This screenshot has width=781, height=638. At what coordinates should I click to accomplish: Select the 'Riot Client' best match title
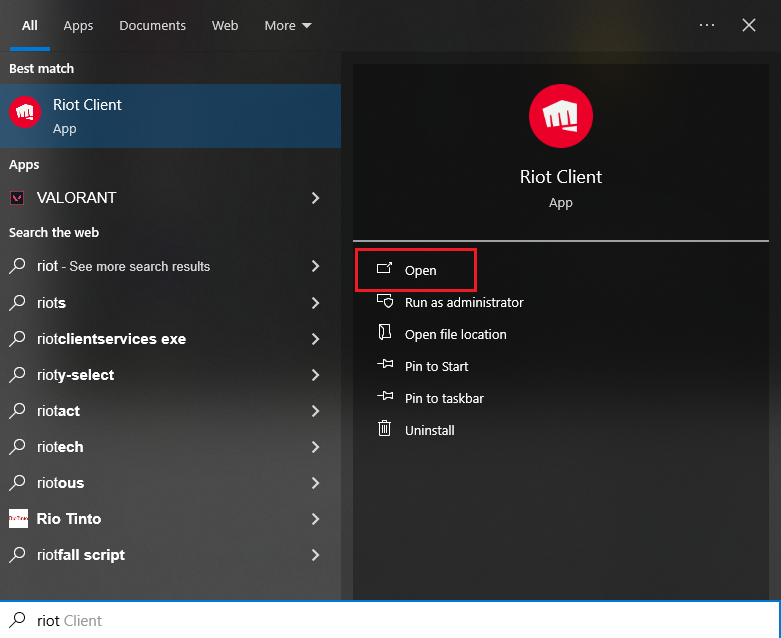coord(87,105)
